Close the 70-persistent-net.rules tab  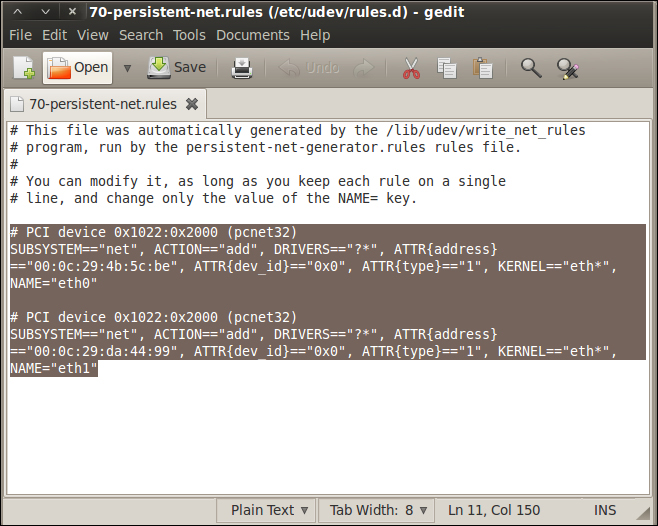[192, 104]
